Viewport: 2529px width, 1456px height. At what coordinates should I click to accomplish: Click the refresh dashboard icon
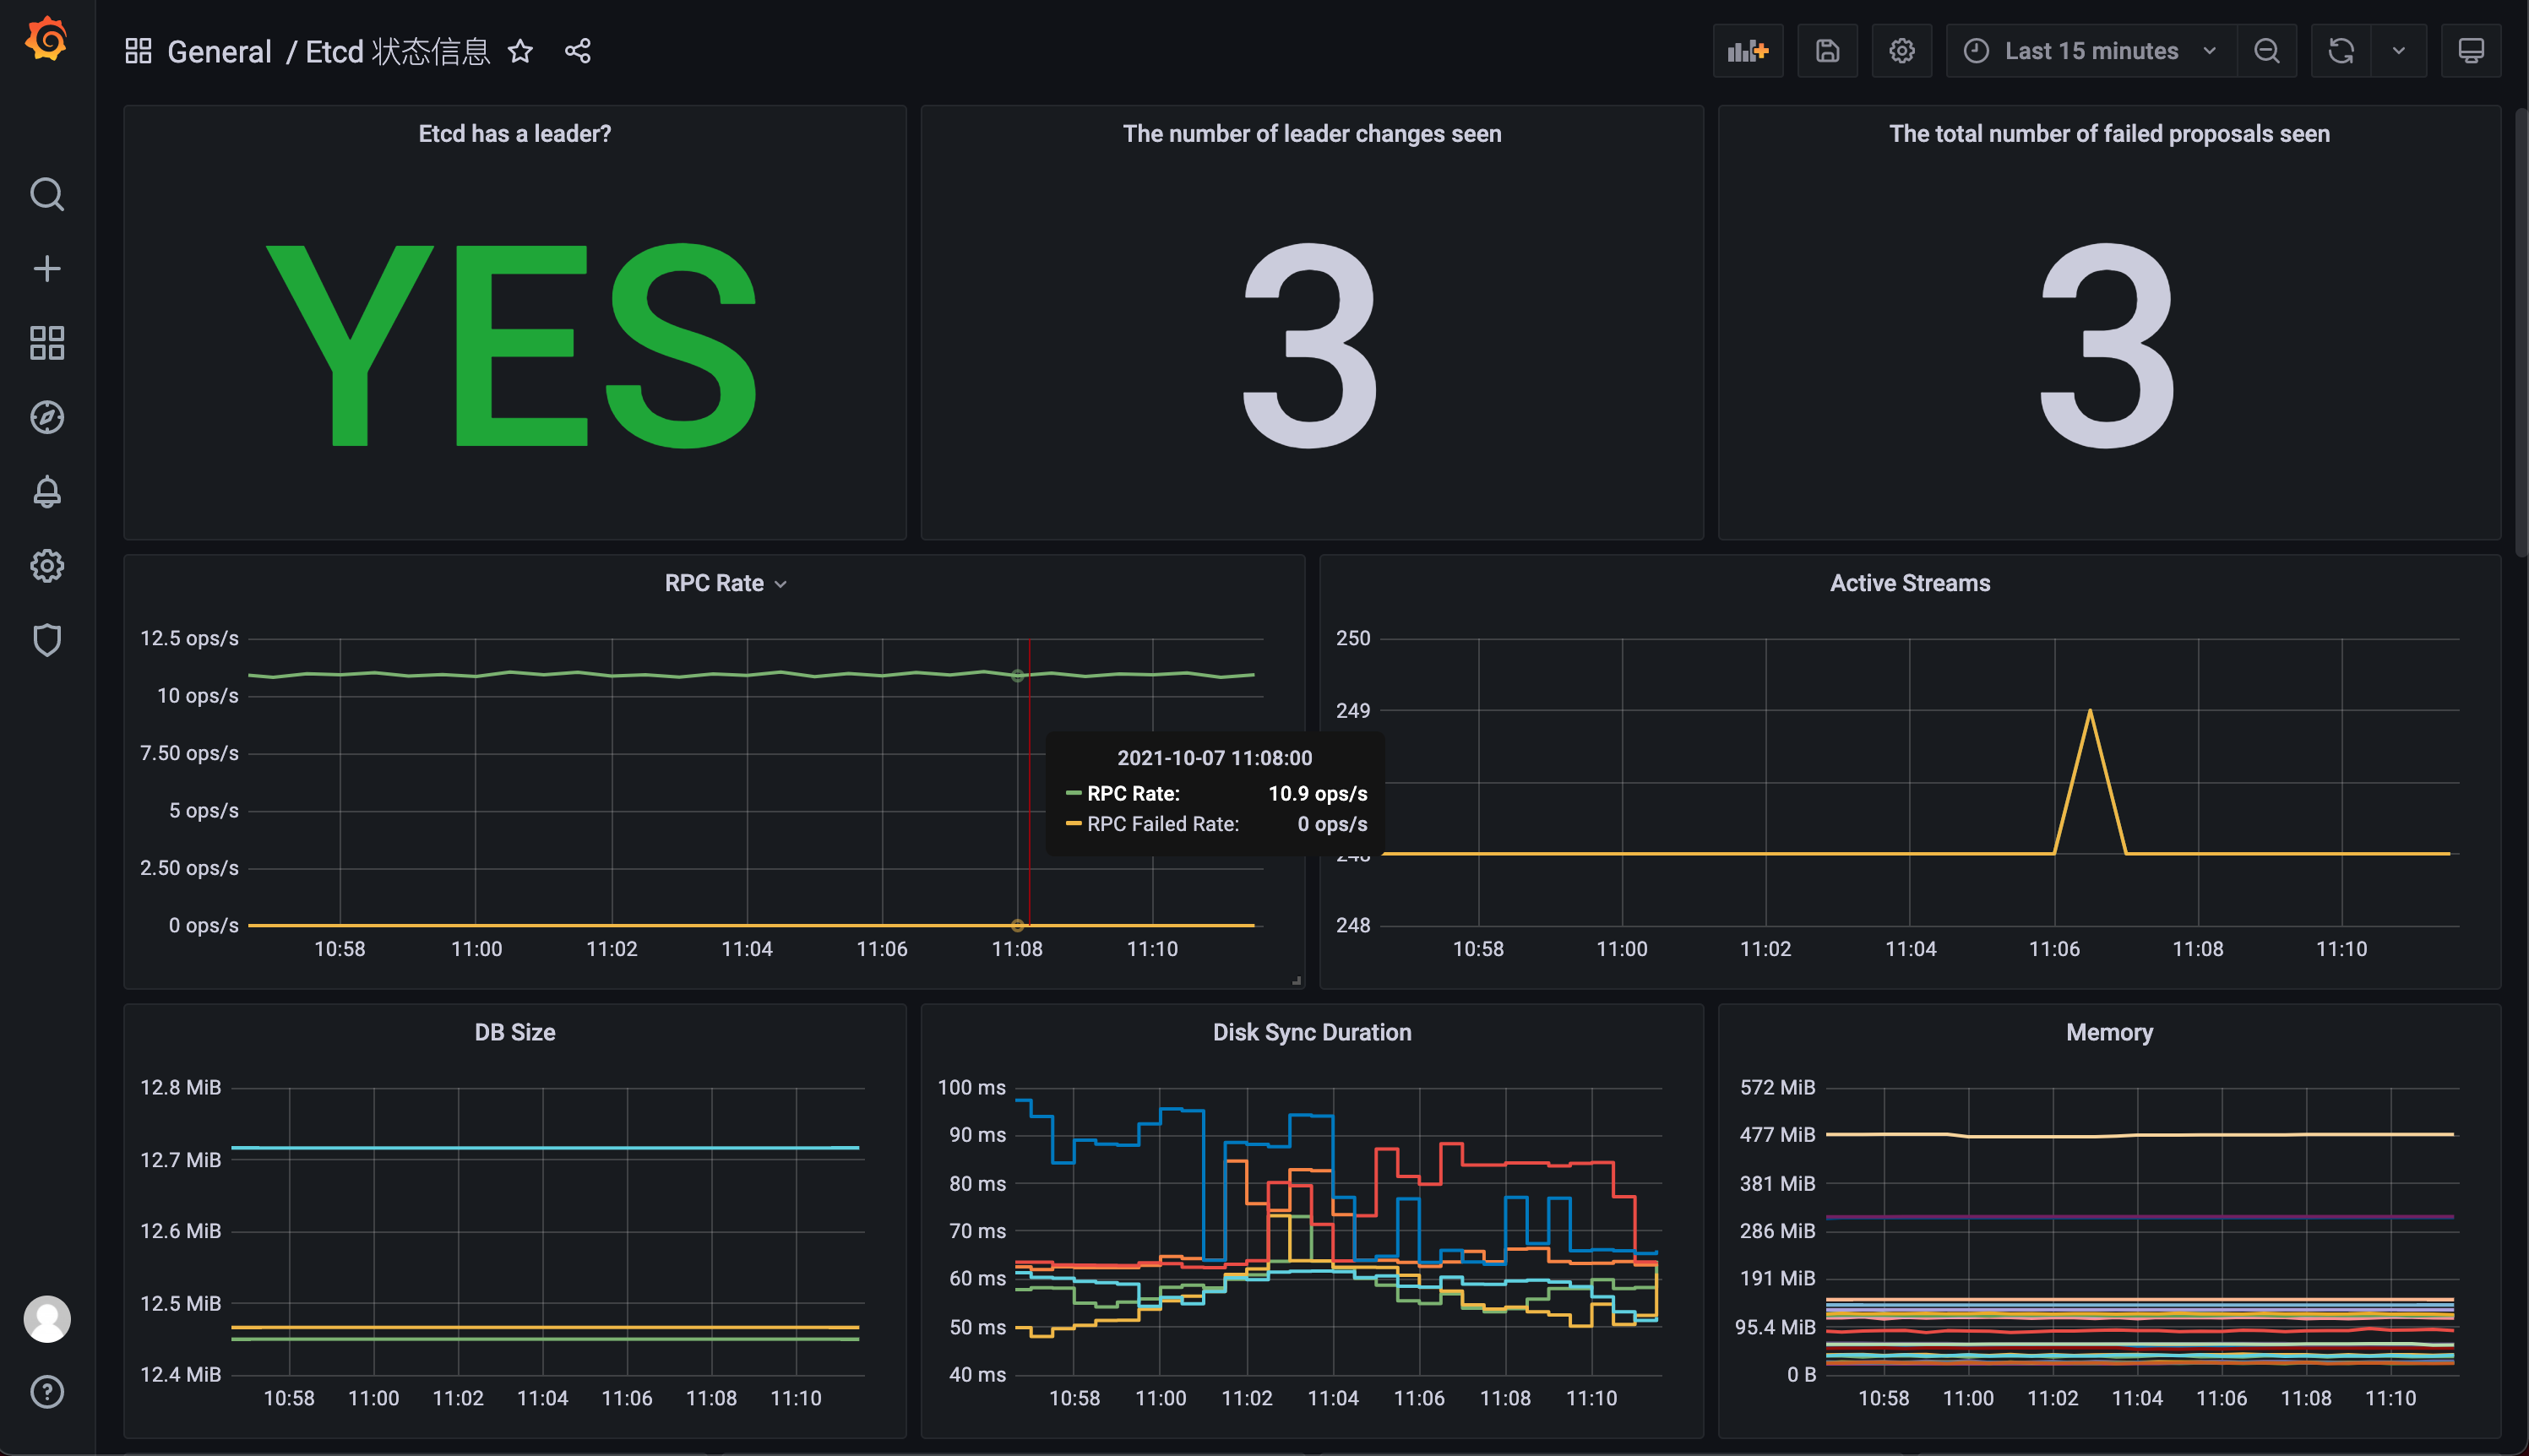[2341, 51]
